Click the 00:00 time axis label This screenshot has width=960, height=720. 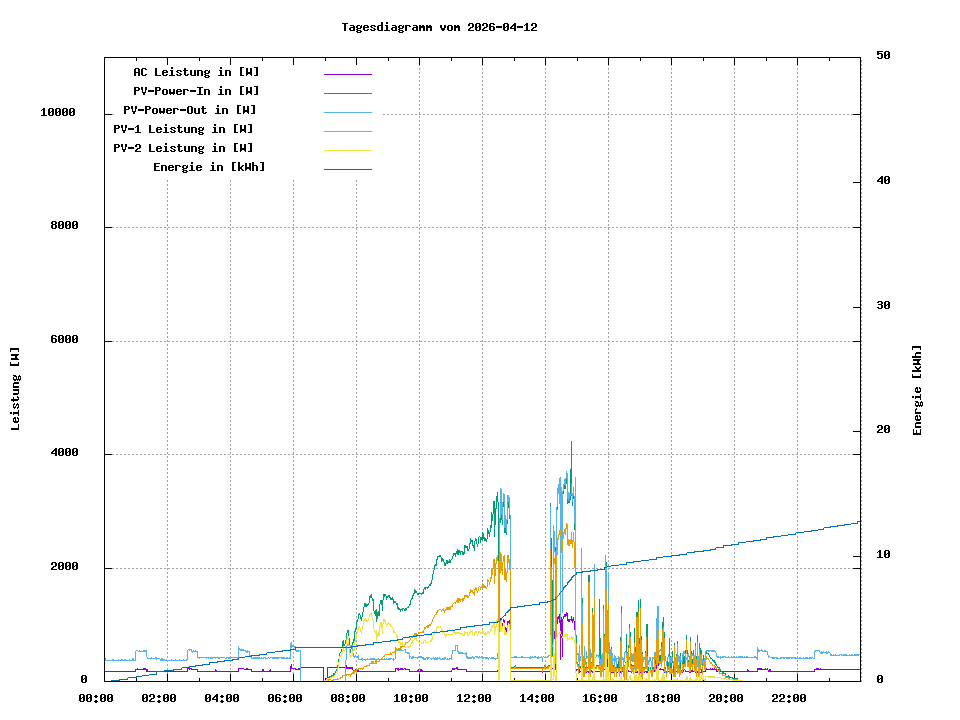coord(96,698)
